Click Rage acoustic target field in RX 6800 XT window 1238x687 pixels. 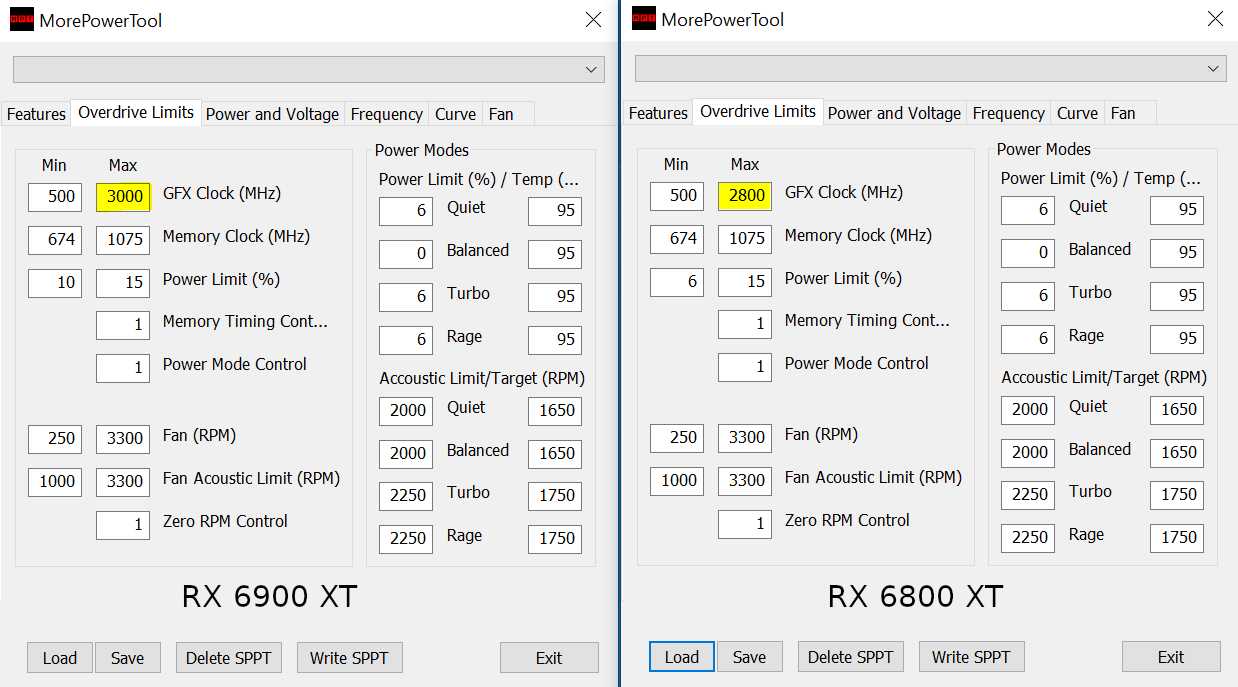tap(1177, 537)
